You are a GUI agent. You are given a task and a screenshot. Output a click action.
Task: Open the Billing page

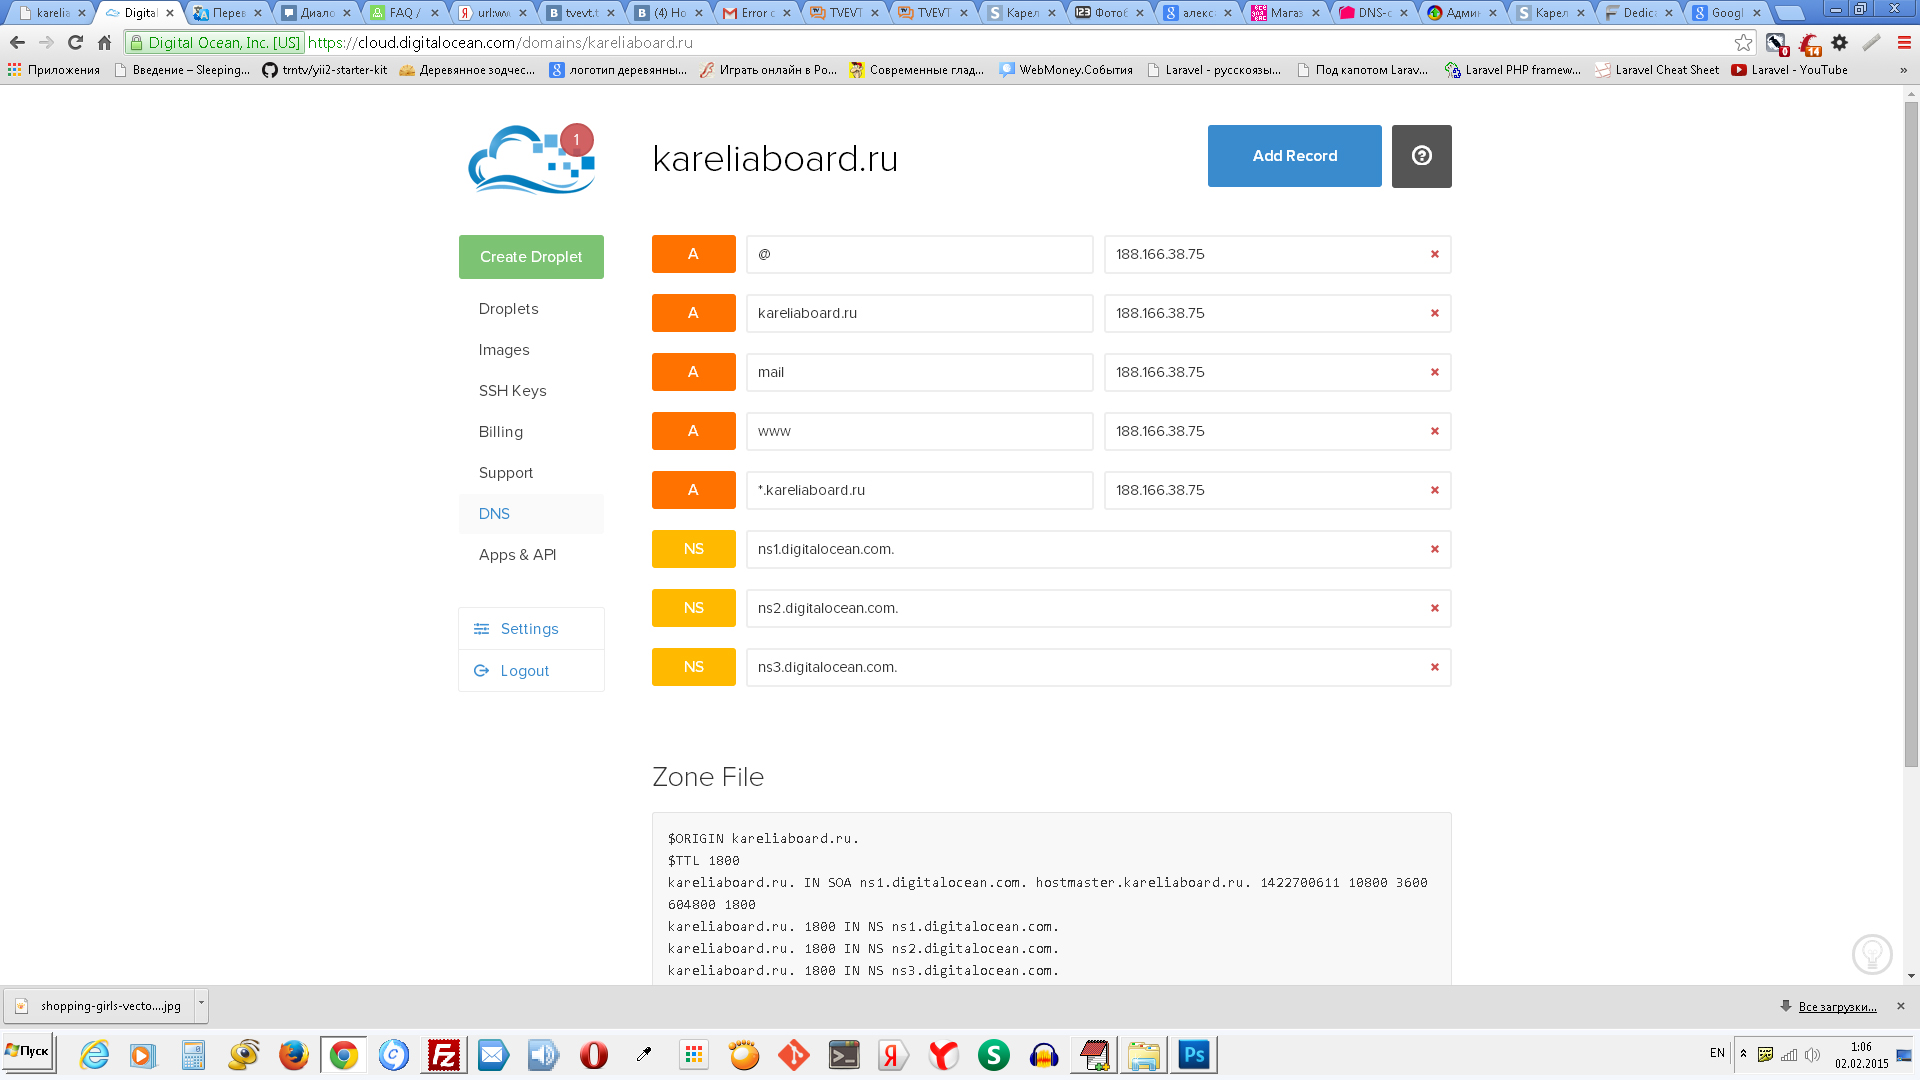(500, 432)
